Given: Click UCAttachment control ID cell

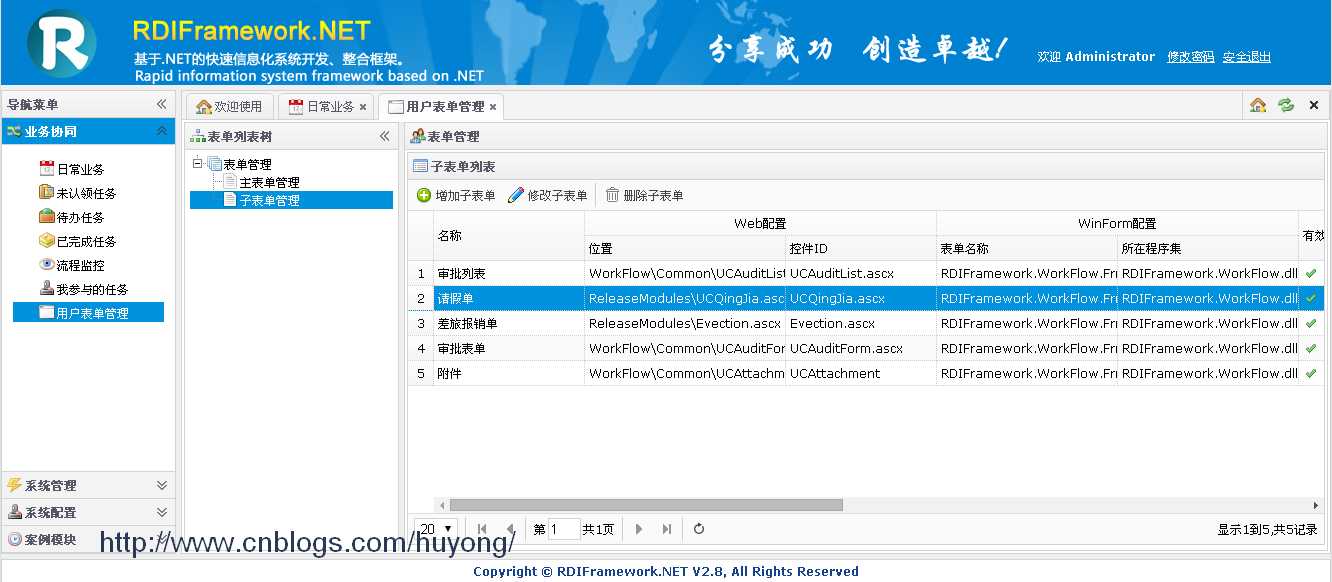Looking at the screenshot, I should [x=861, y=373].
